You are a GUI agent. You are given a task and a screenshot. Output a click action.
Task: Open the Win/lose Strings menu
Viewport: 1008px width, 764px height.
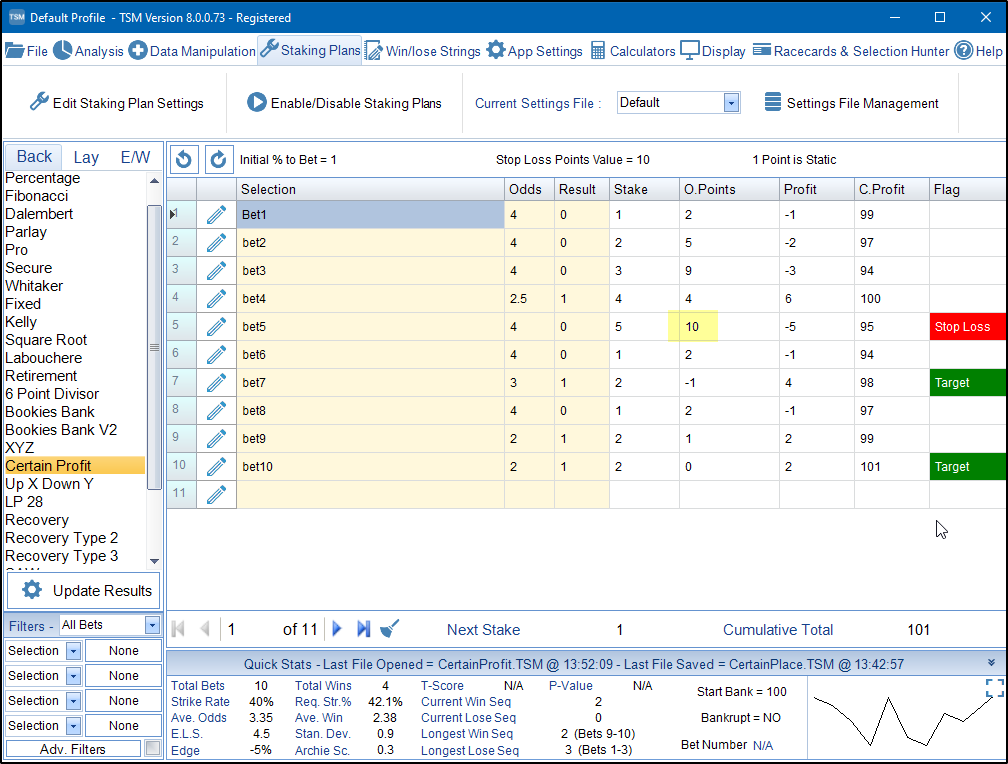[x=422, y=51]
